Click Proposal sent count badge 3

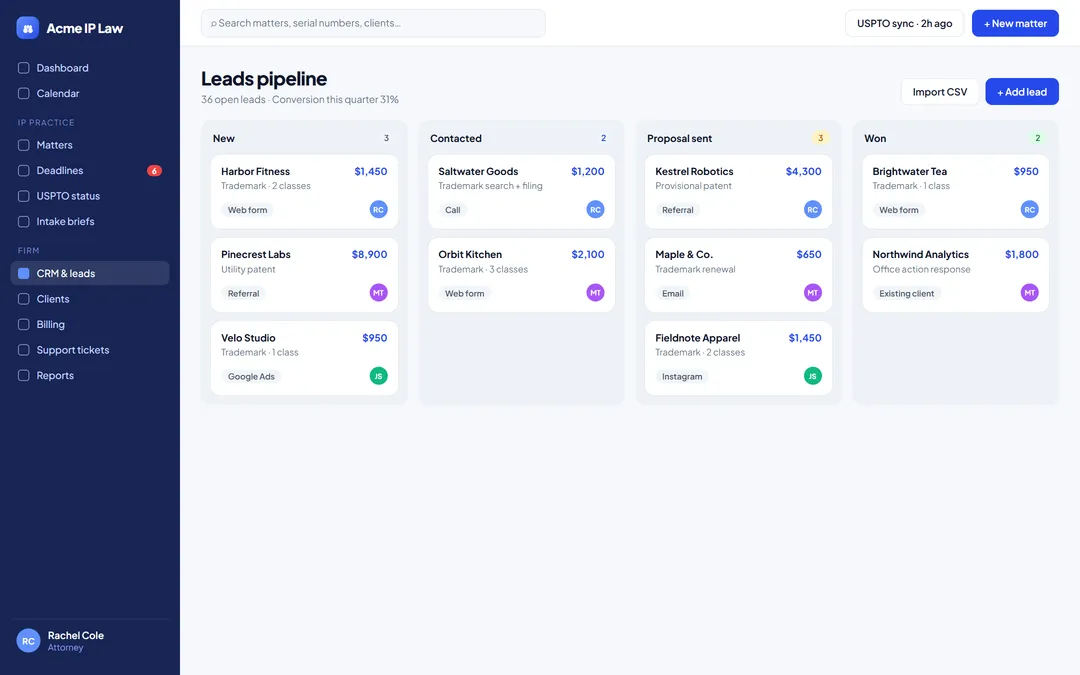click(x=820, y=138)
